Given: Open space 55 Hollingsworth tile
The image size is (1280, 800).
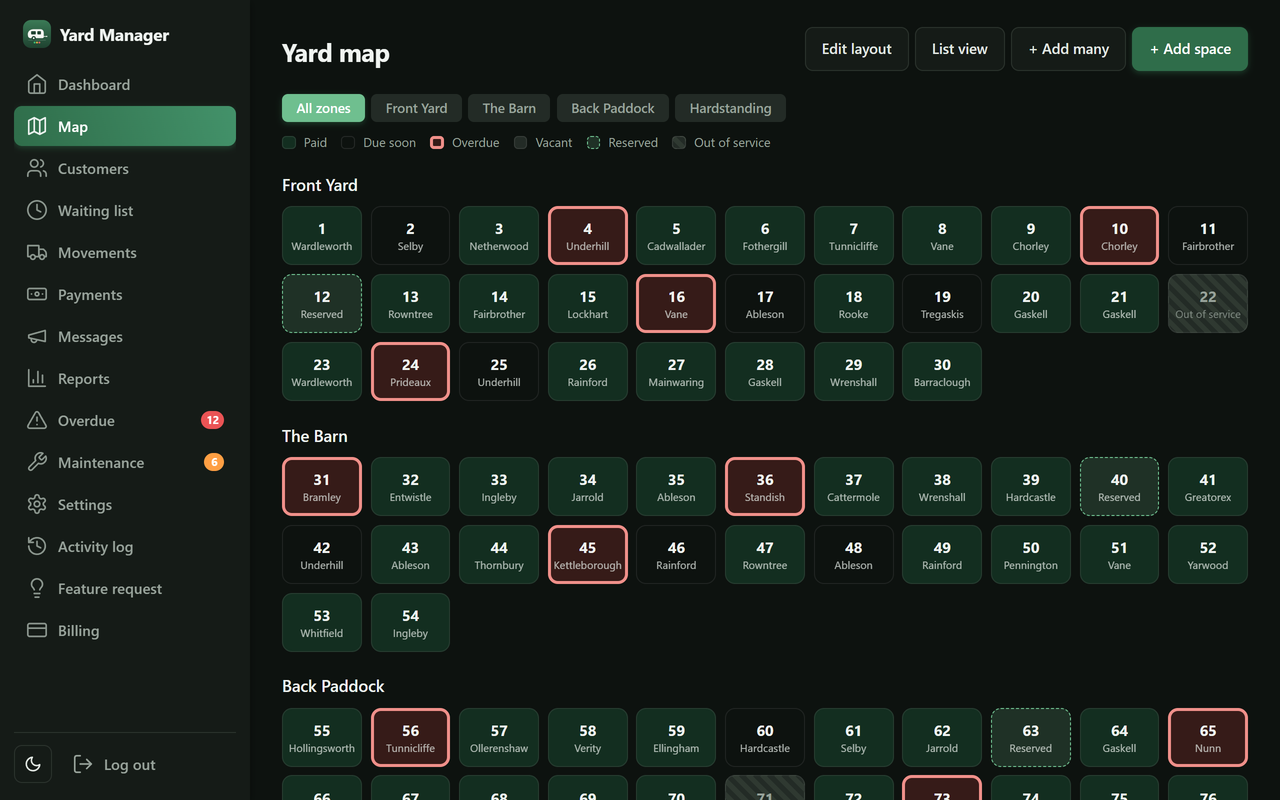Looking at the screenshot, I should point(322,738).
